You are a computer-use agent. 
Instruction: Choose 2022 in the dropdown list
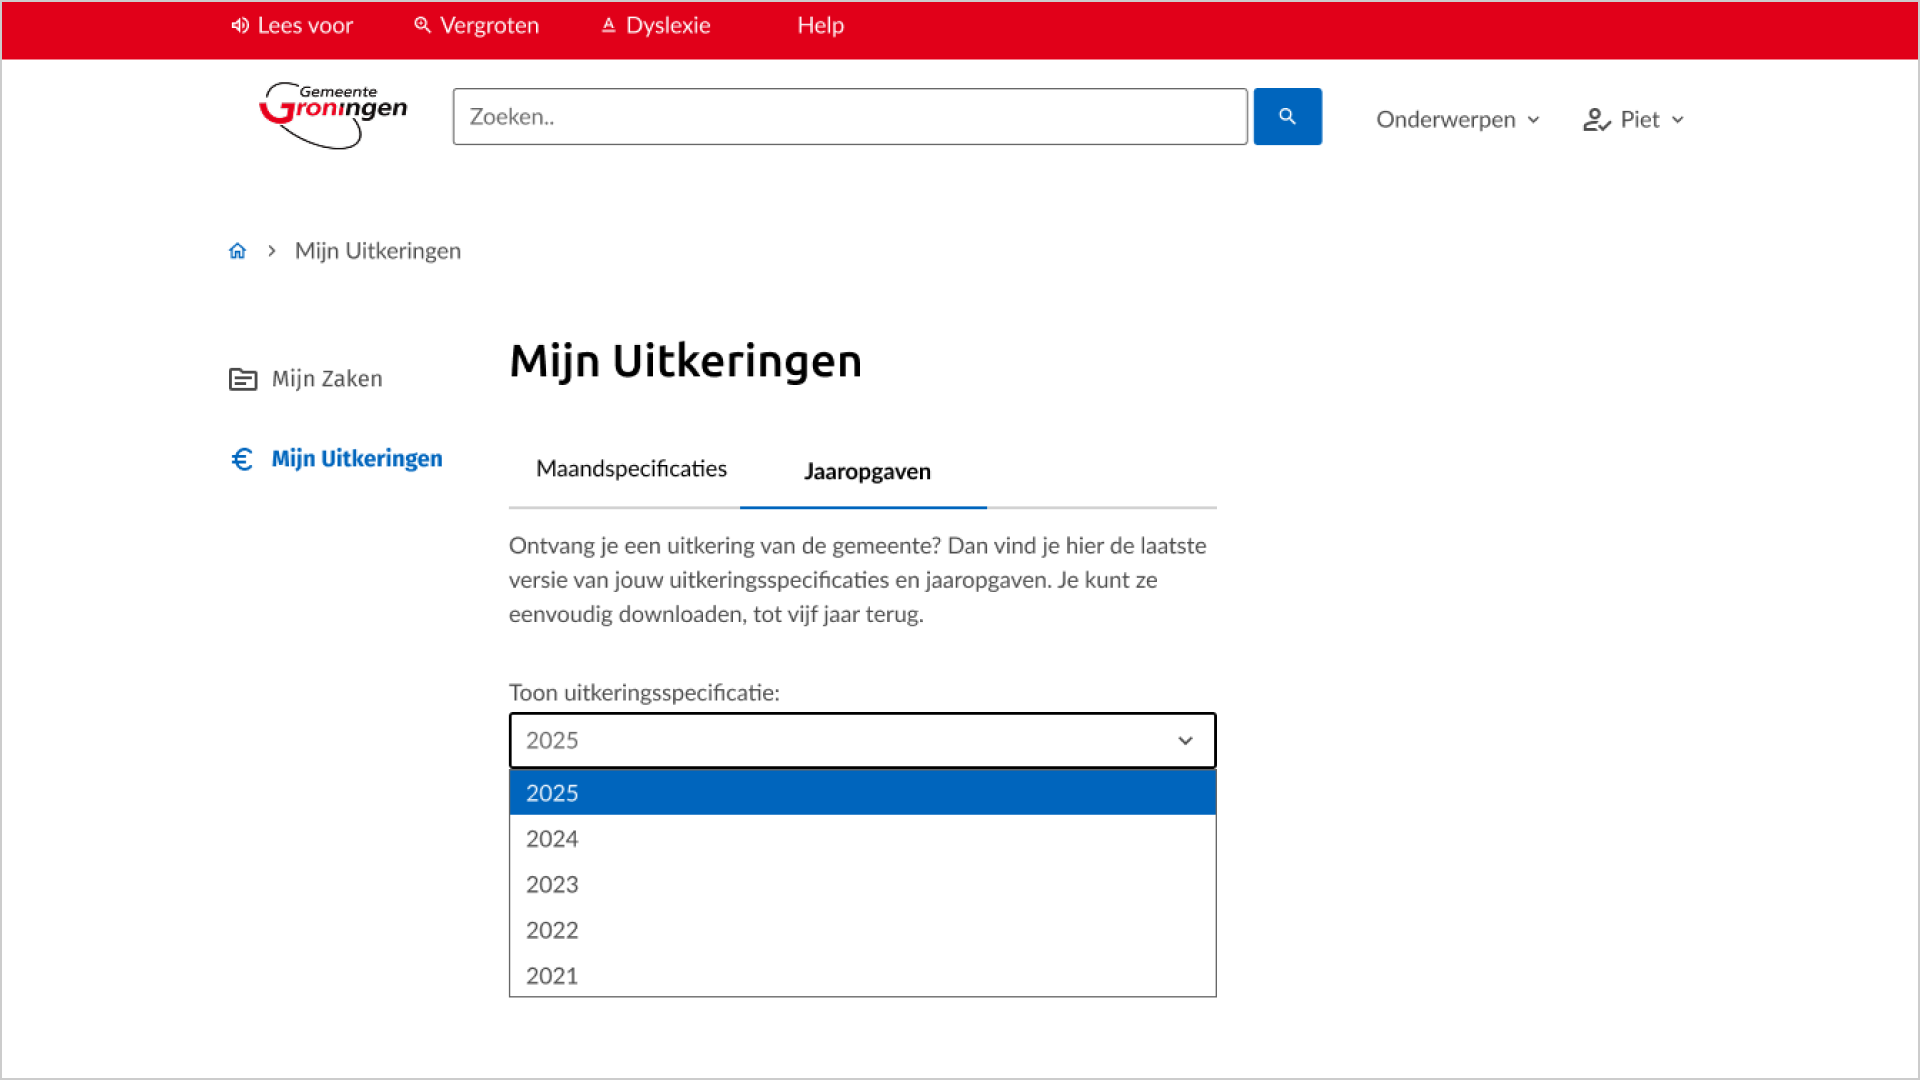tap(862, 930)
